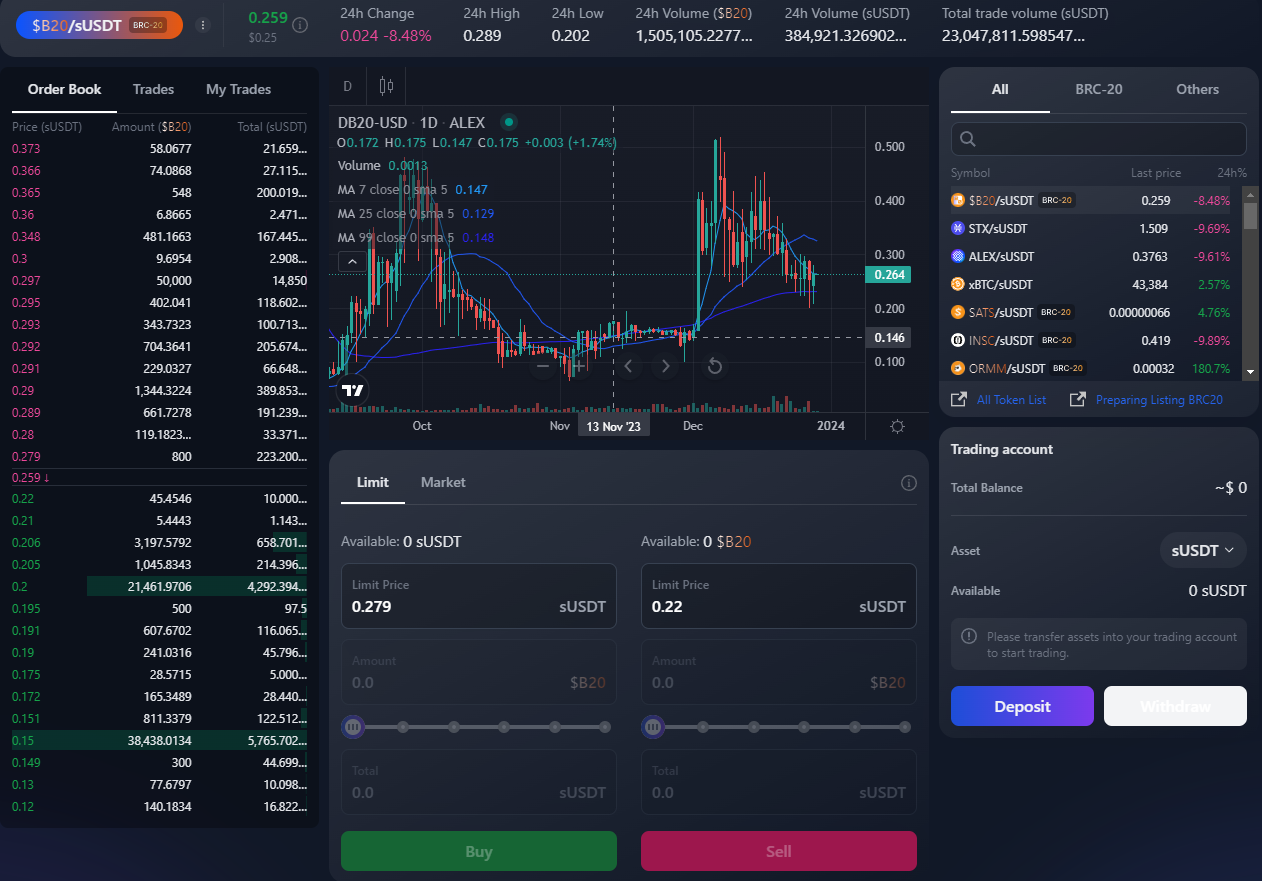The image size is (1262, 881).
Task: Click the Volume indicator legend line
Action: (x=383, y=165)
